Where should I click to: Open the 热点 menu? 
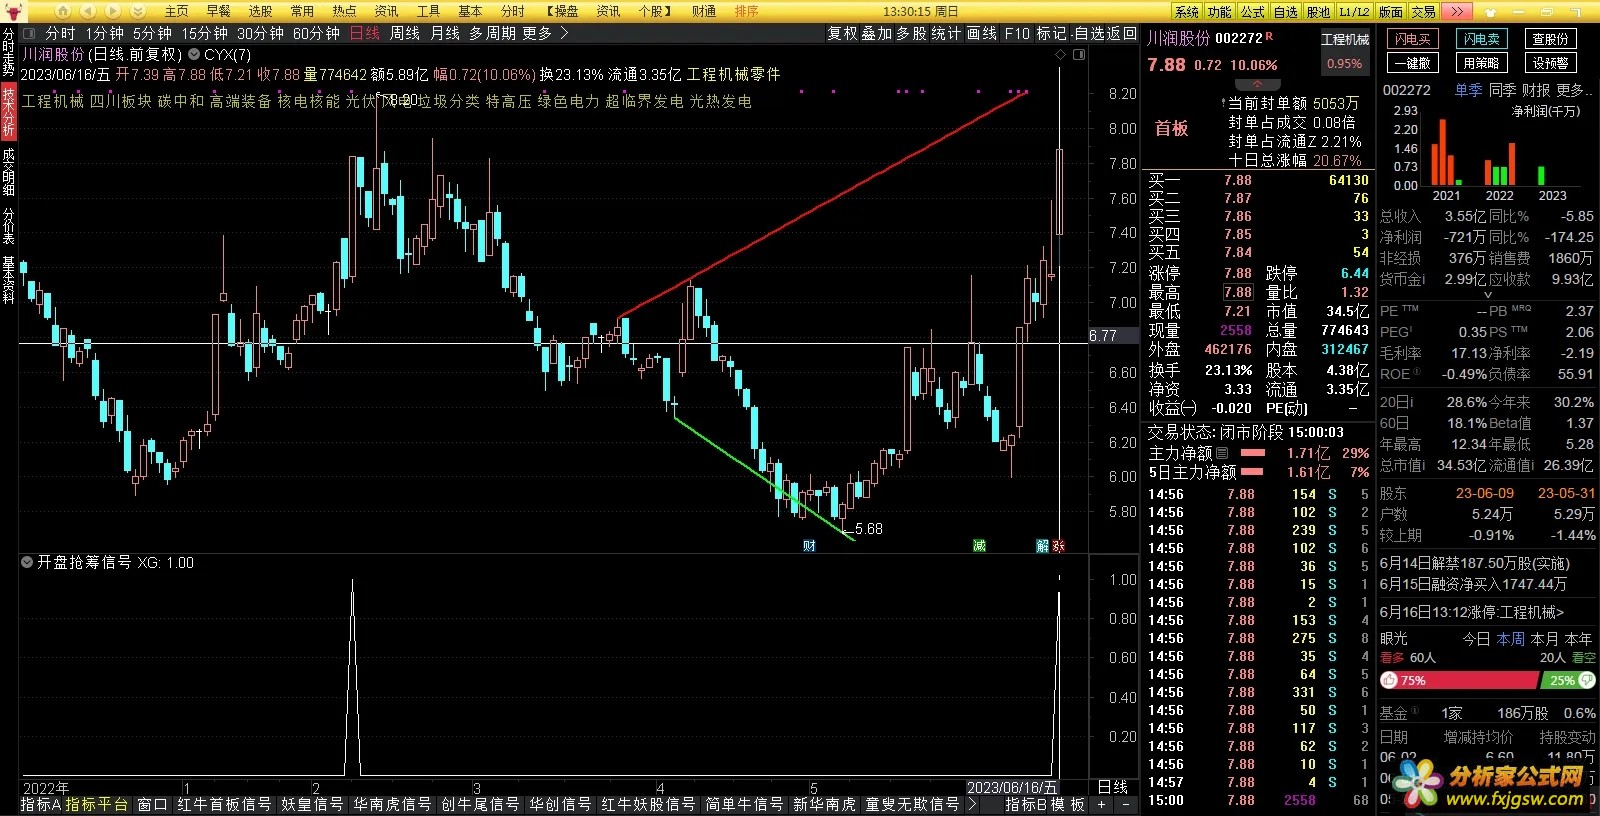(x=344, y=11)
